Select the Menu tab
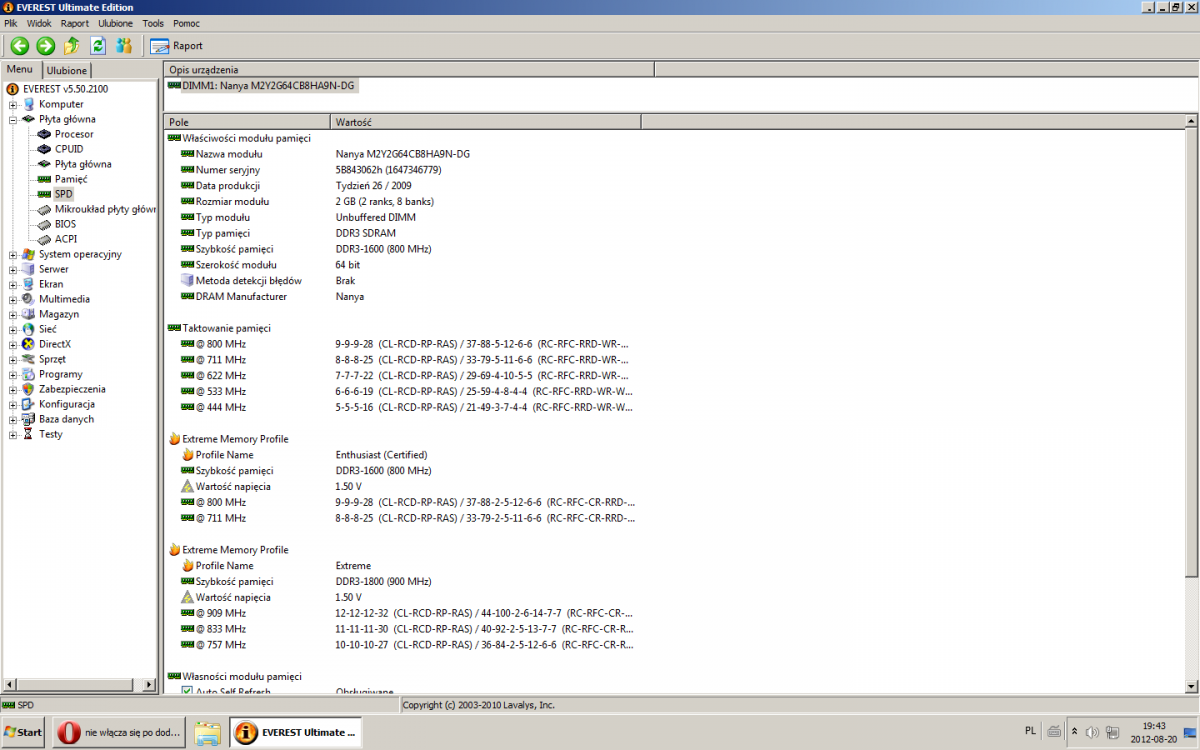1200x750 pixels. pos(20,69)
